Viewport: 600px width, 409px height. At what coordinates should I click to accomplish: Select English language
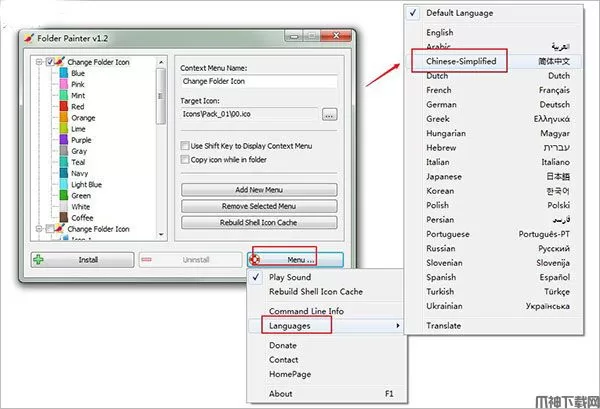point(494,33)
